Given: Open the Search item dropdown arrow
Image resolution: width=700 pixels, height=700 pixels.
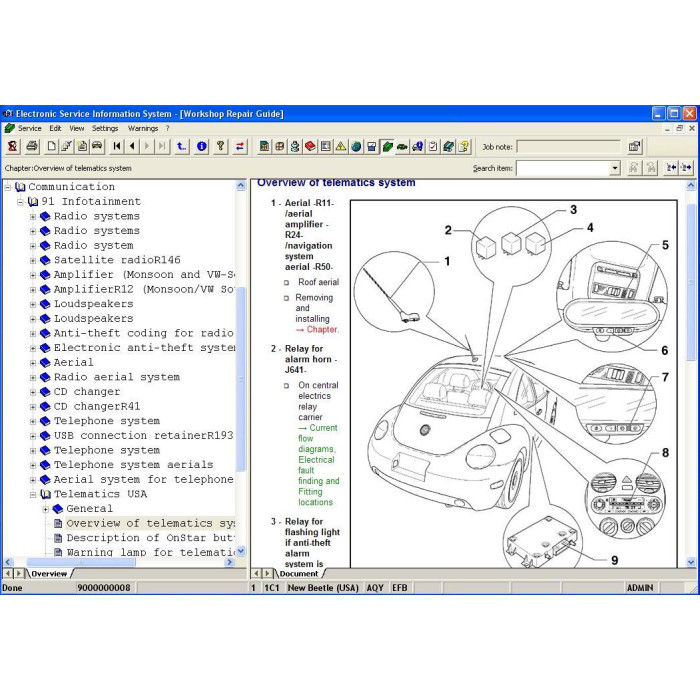Looking at the screenshot, I should click(615, 168).
